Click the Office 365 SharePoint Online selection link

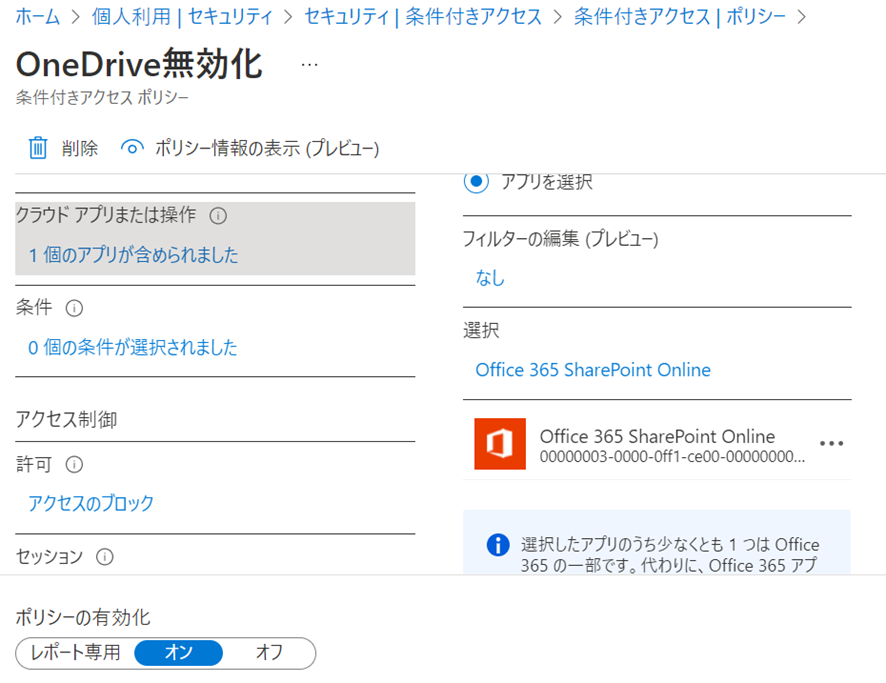(593, 370)
